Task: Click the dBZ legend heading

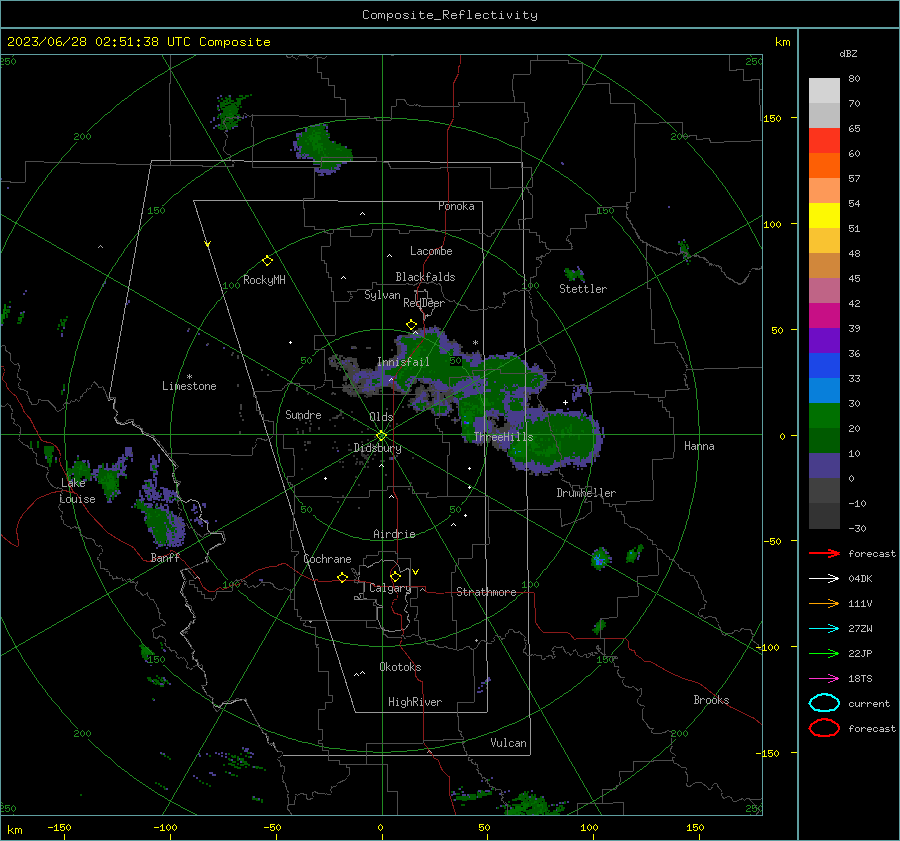Action: (x=848, y=54)
